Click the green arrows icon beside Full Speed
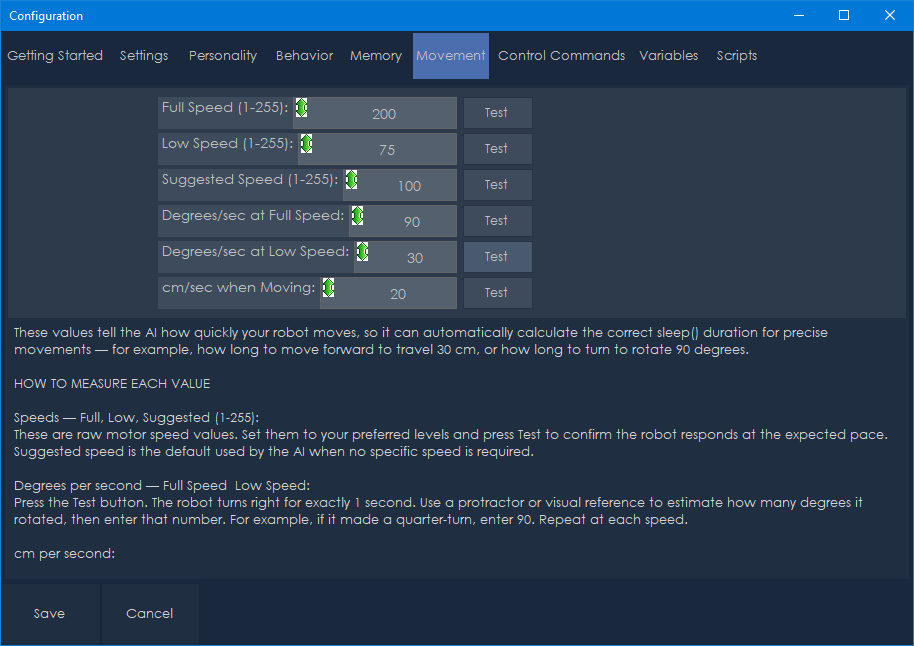 [301, 108]
